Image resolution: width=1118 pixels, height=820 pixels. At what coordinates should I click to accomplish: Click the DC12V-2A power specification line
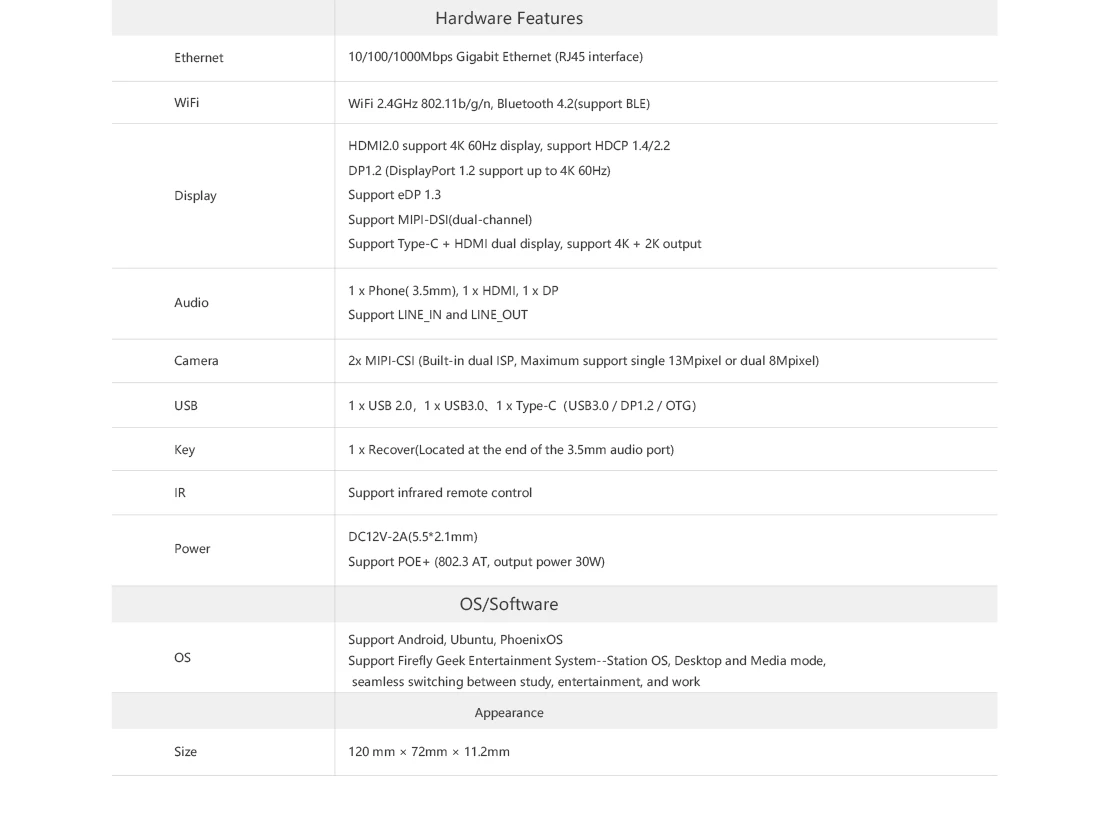coord(412,537)
